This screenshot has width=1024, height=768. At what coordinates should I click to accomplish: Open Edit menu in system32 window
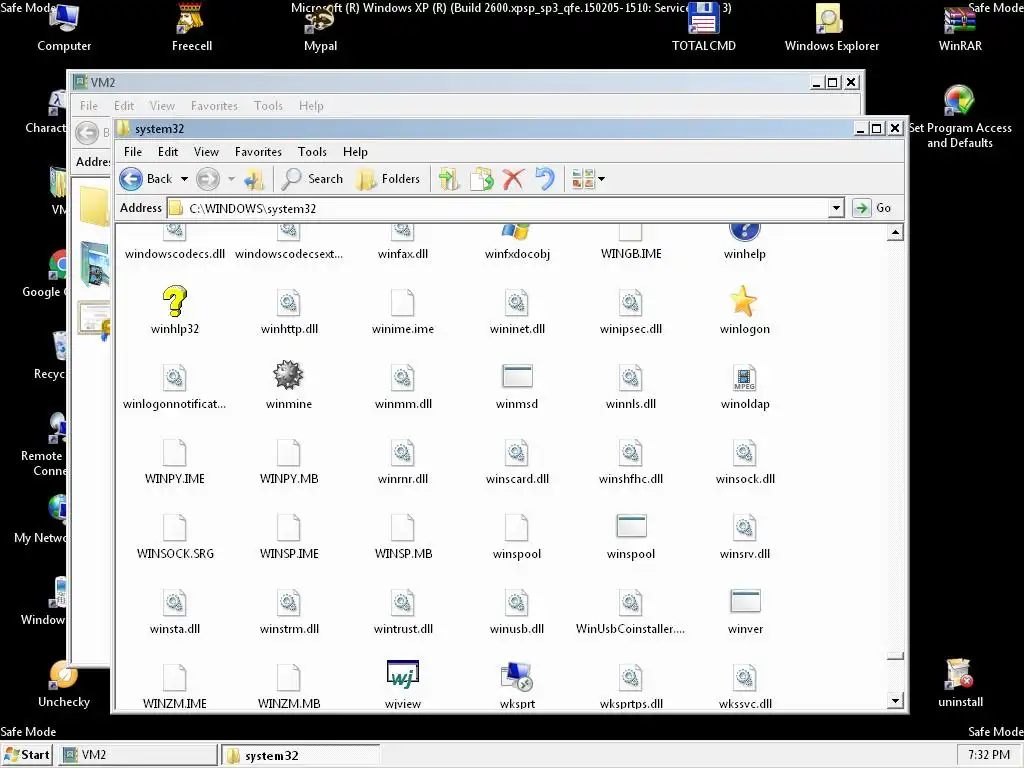(168, 152)
